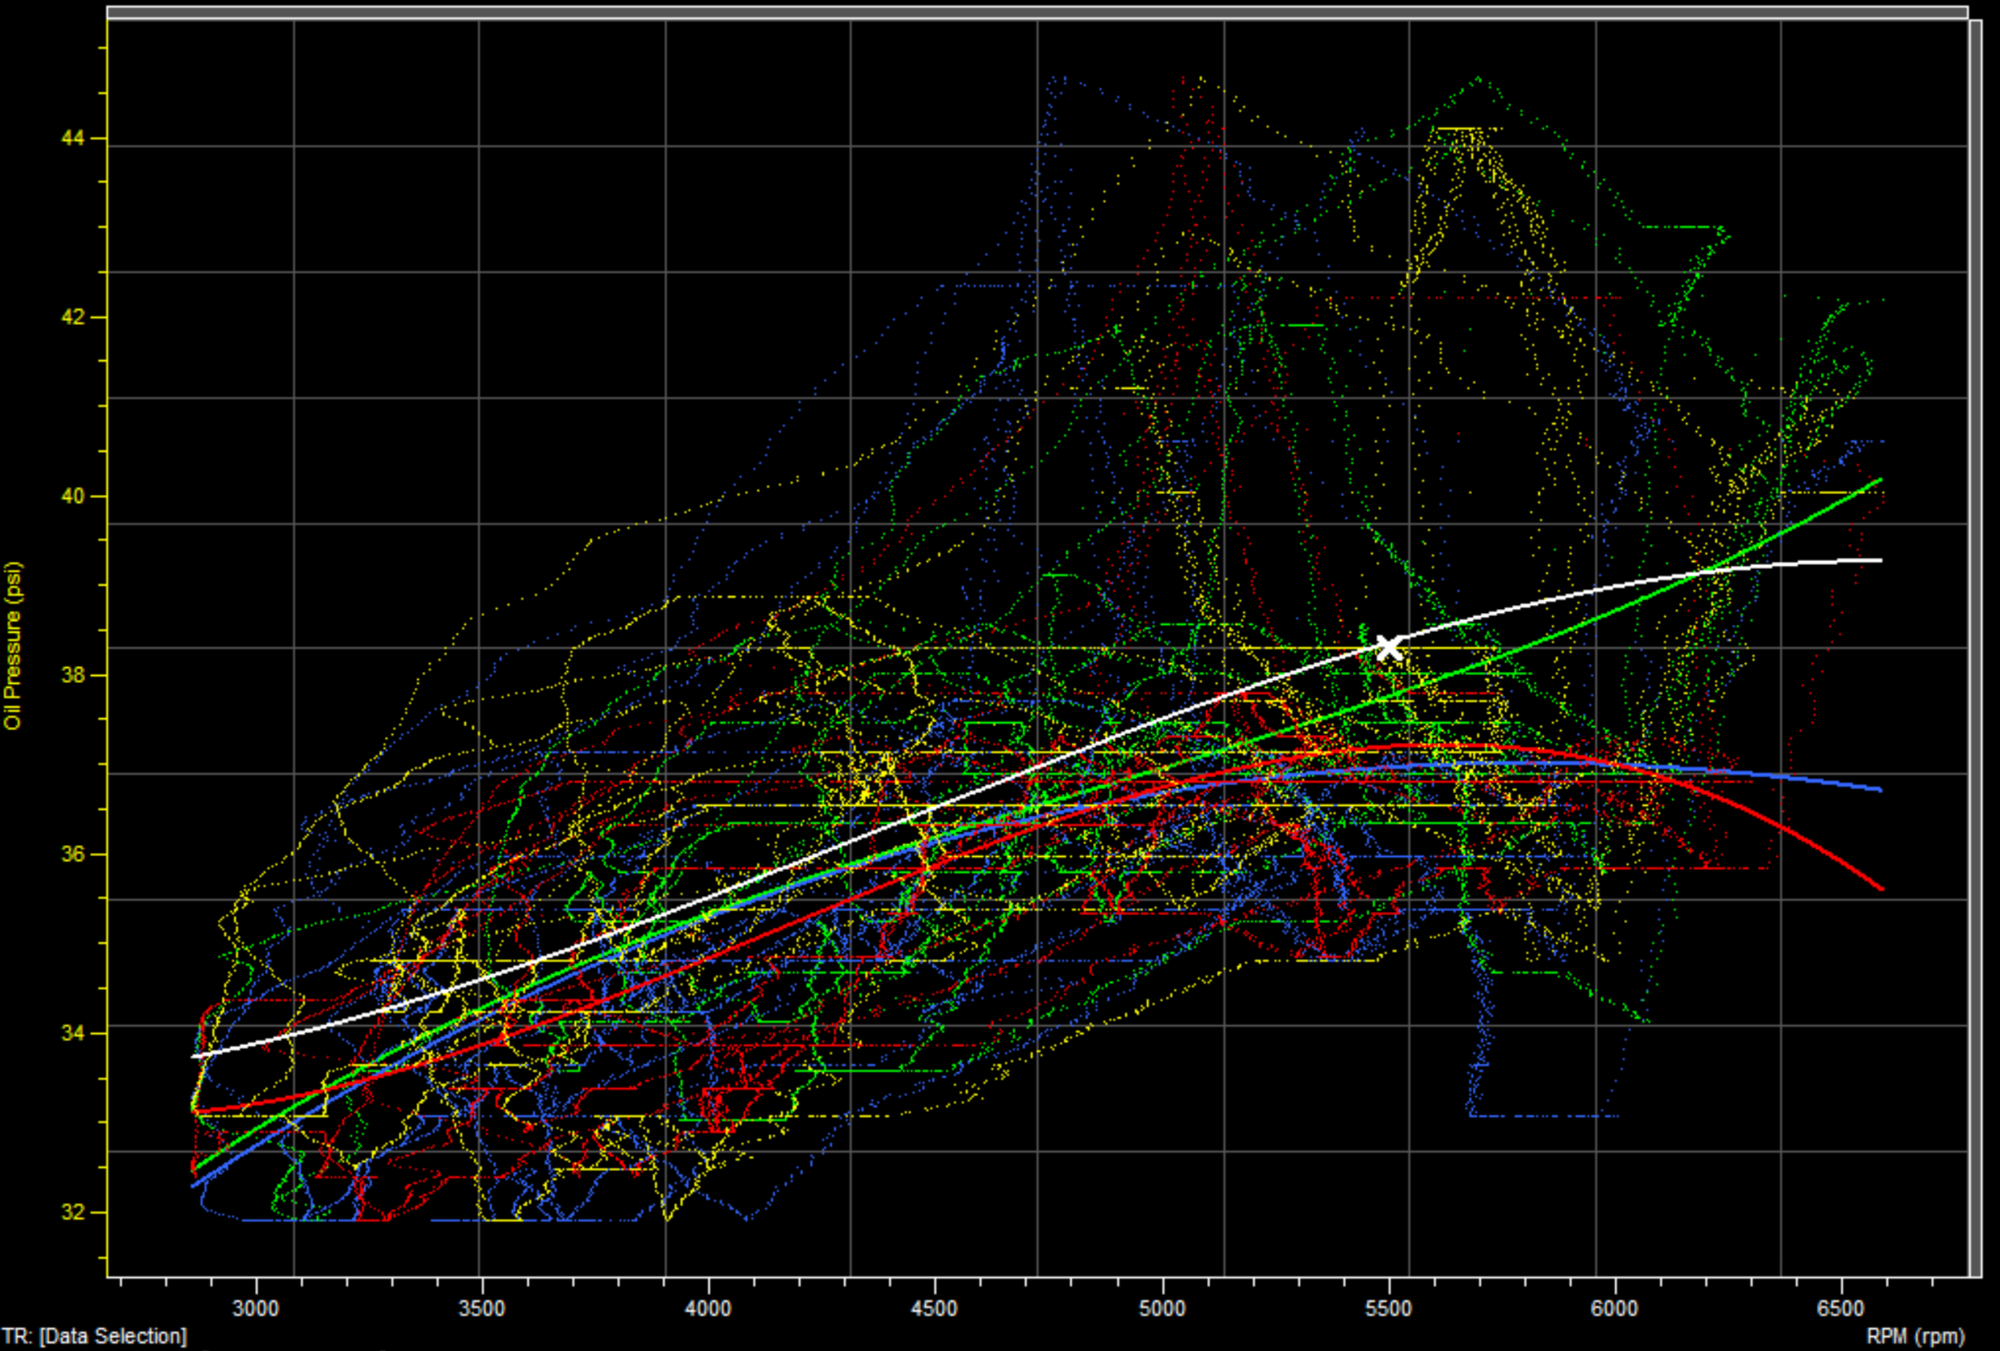The image size is (2000, 1351).
Task: Click the right end of the red trend curve
Action: [x=1880, y=887]
